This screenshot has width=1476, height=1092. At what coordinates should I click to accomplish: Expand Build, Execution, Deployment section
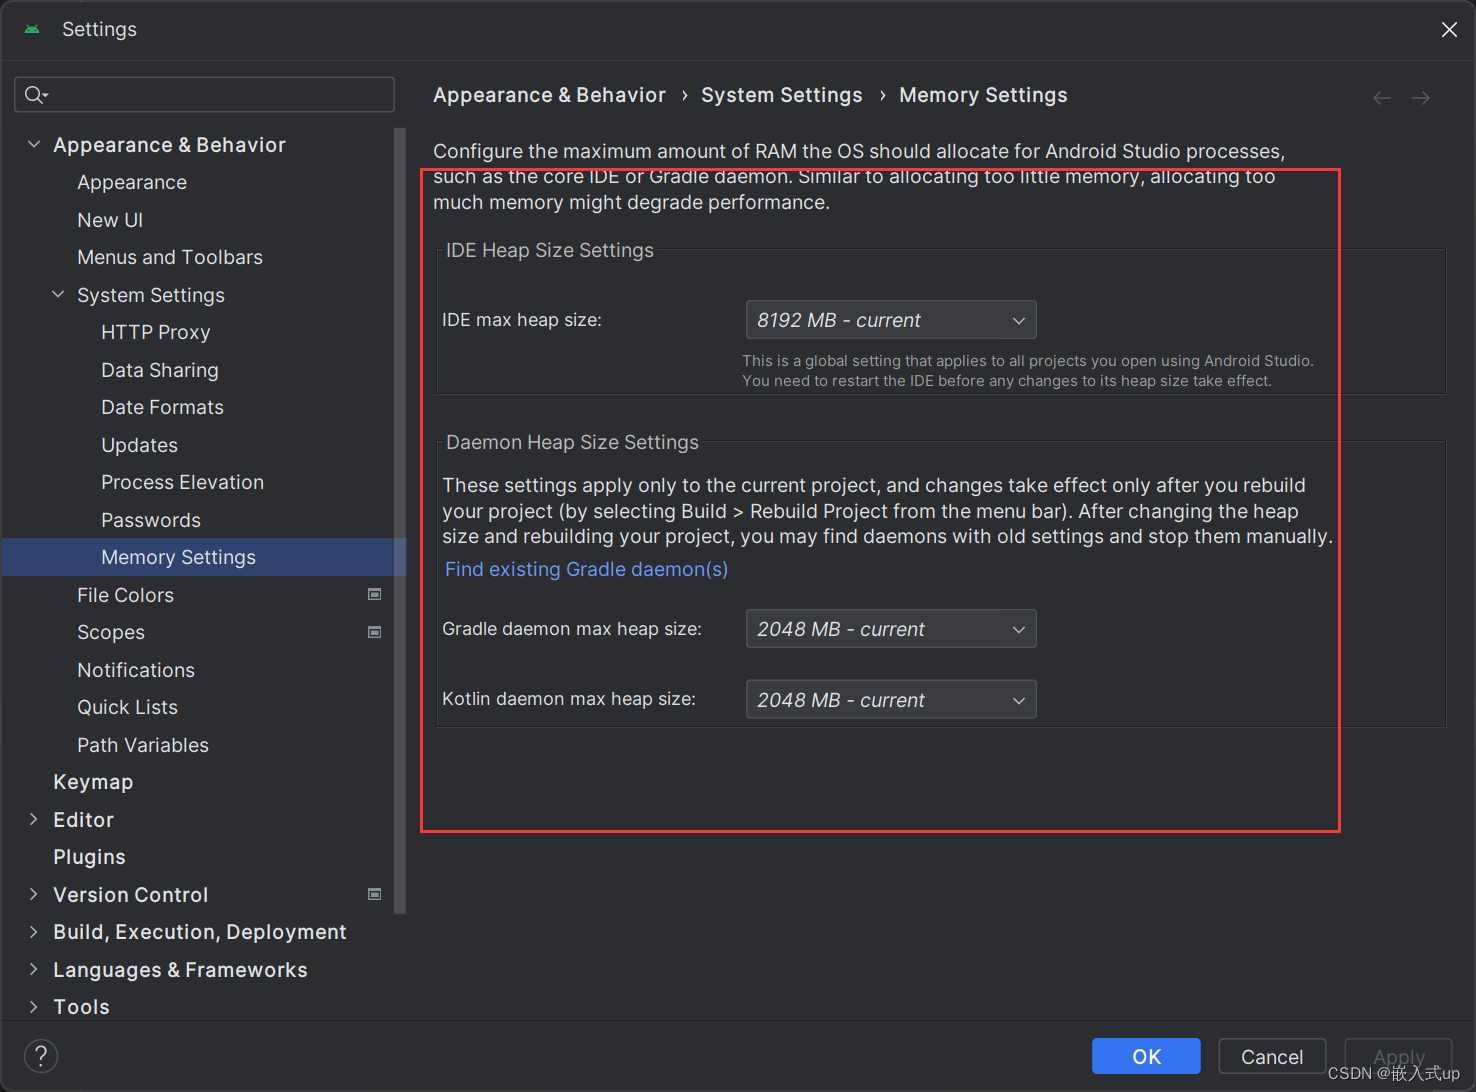[34, 932]
